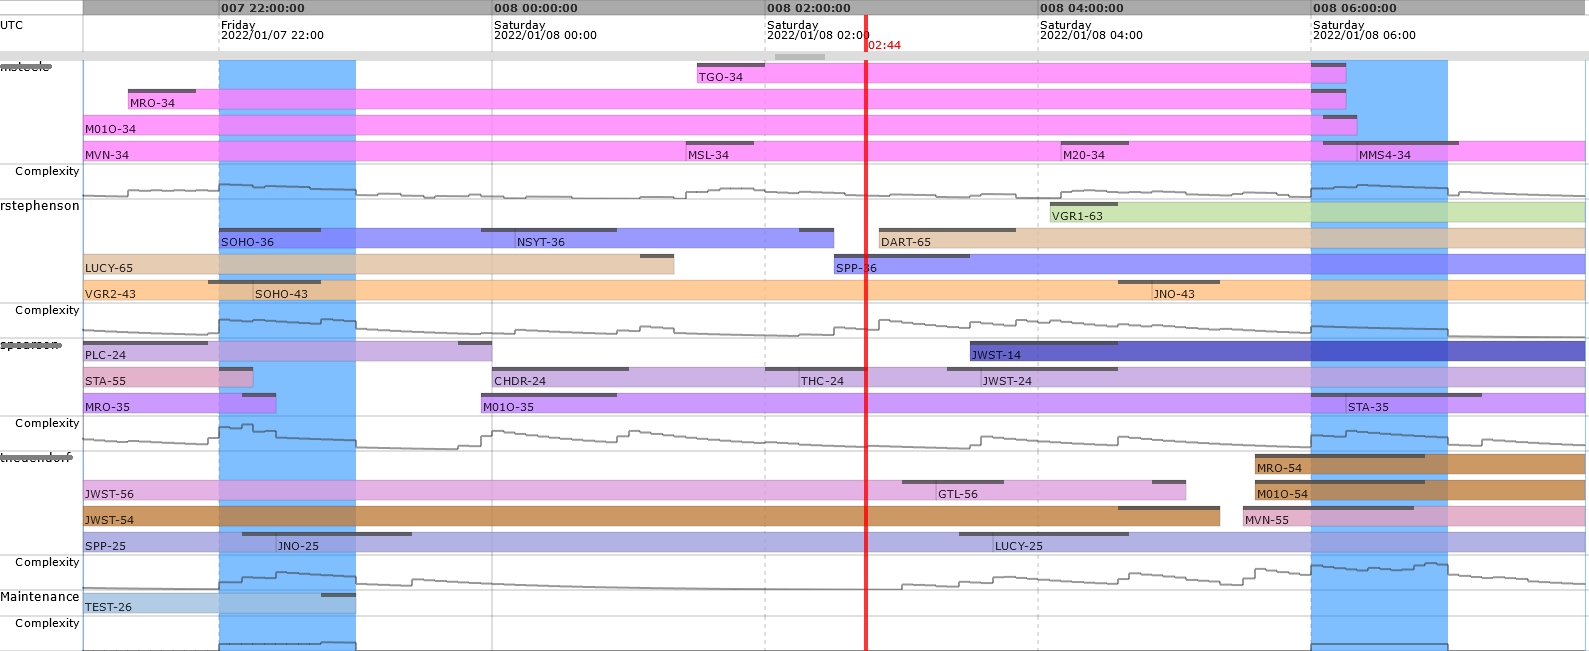This screenshot has height=651, width=1589.
Task: Click the Complexity label below the Maintenance row
Action: click(47, 623)
